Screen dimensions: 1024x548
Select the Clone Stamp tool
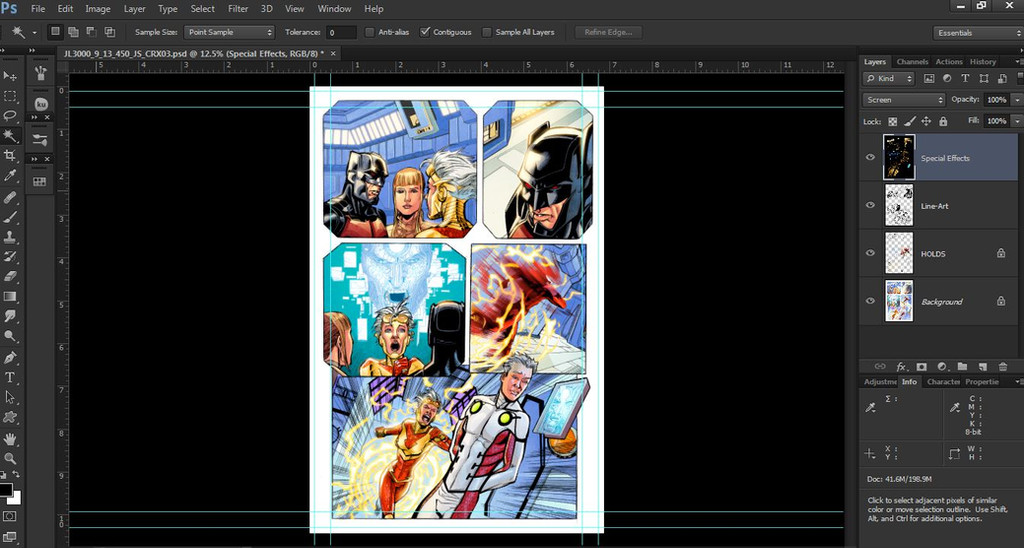[x=10, y=237]
